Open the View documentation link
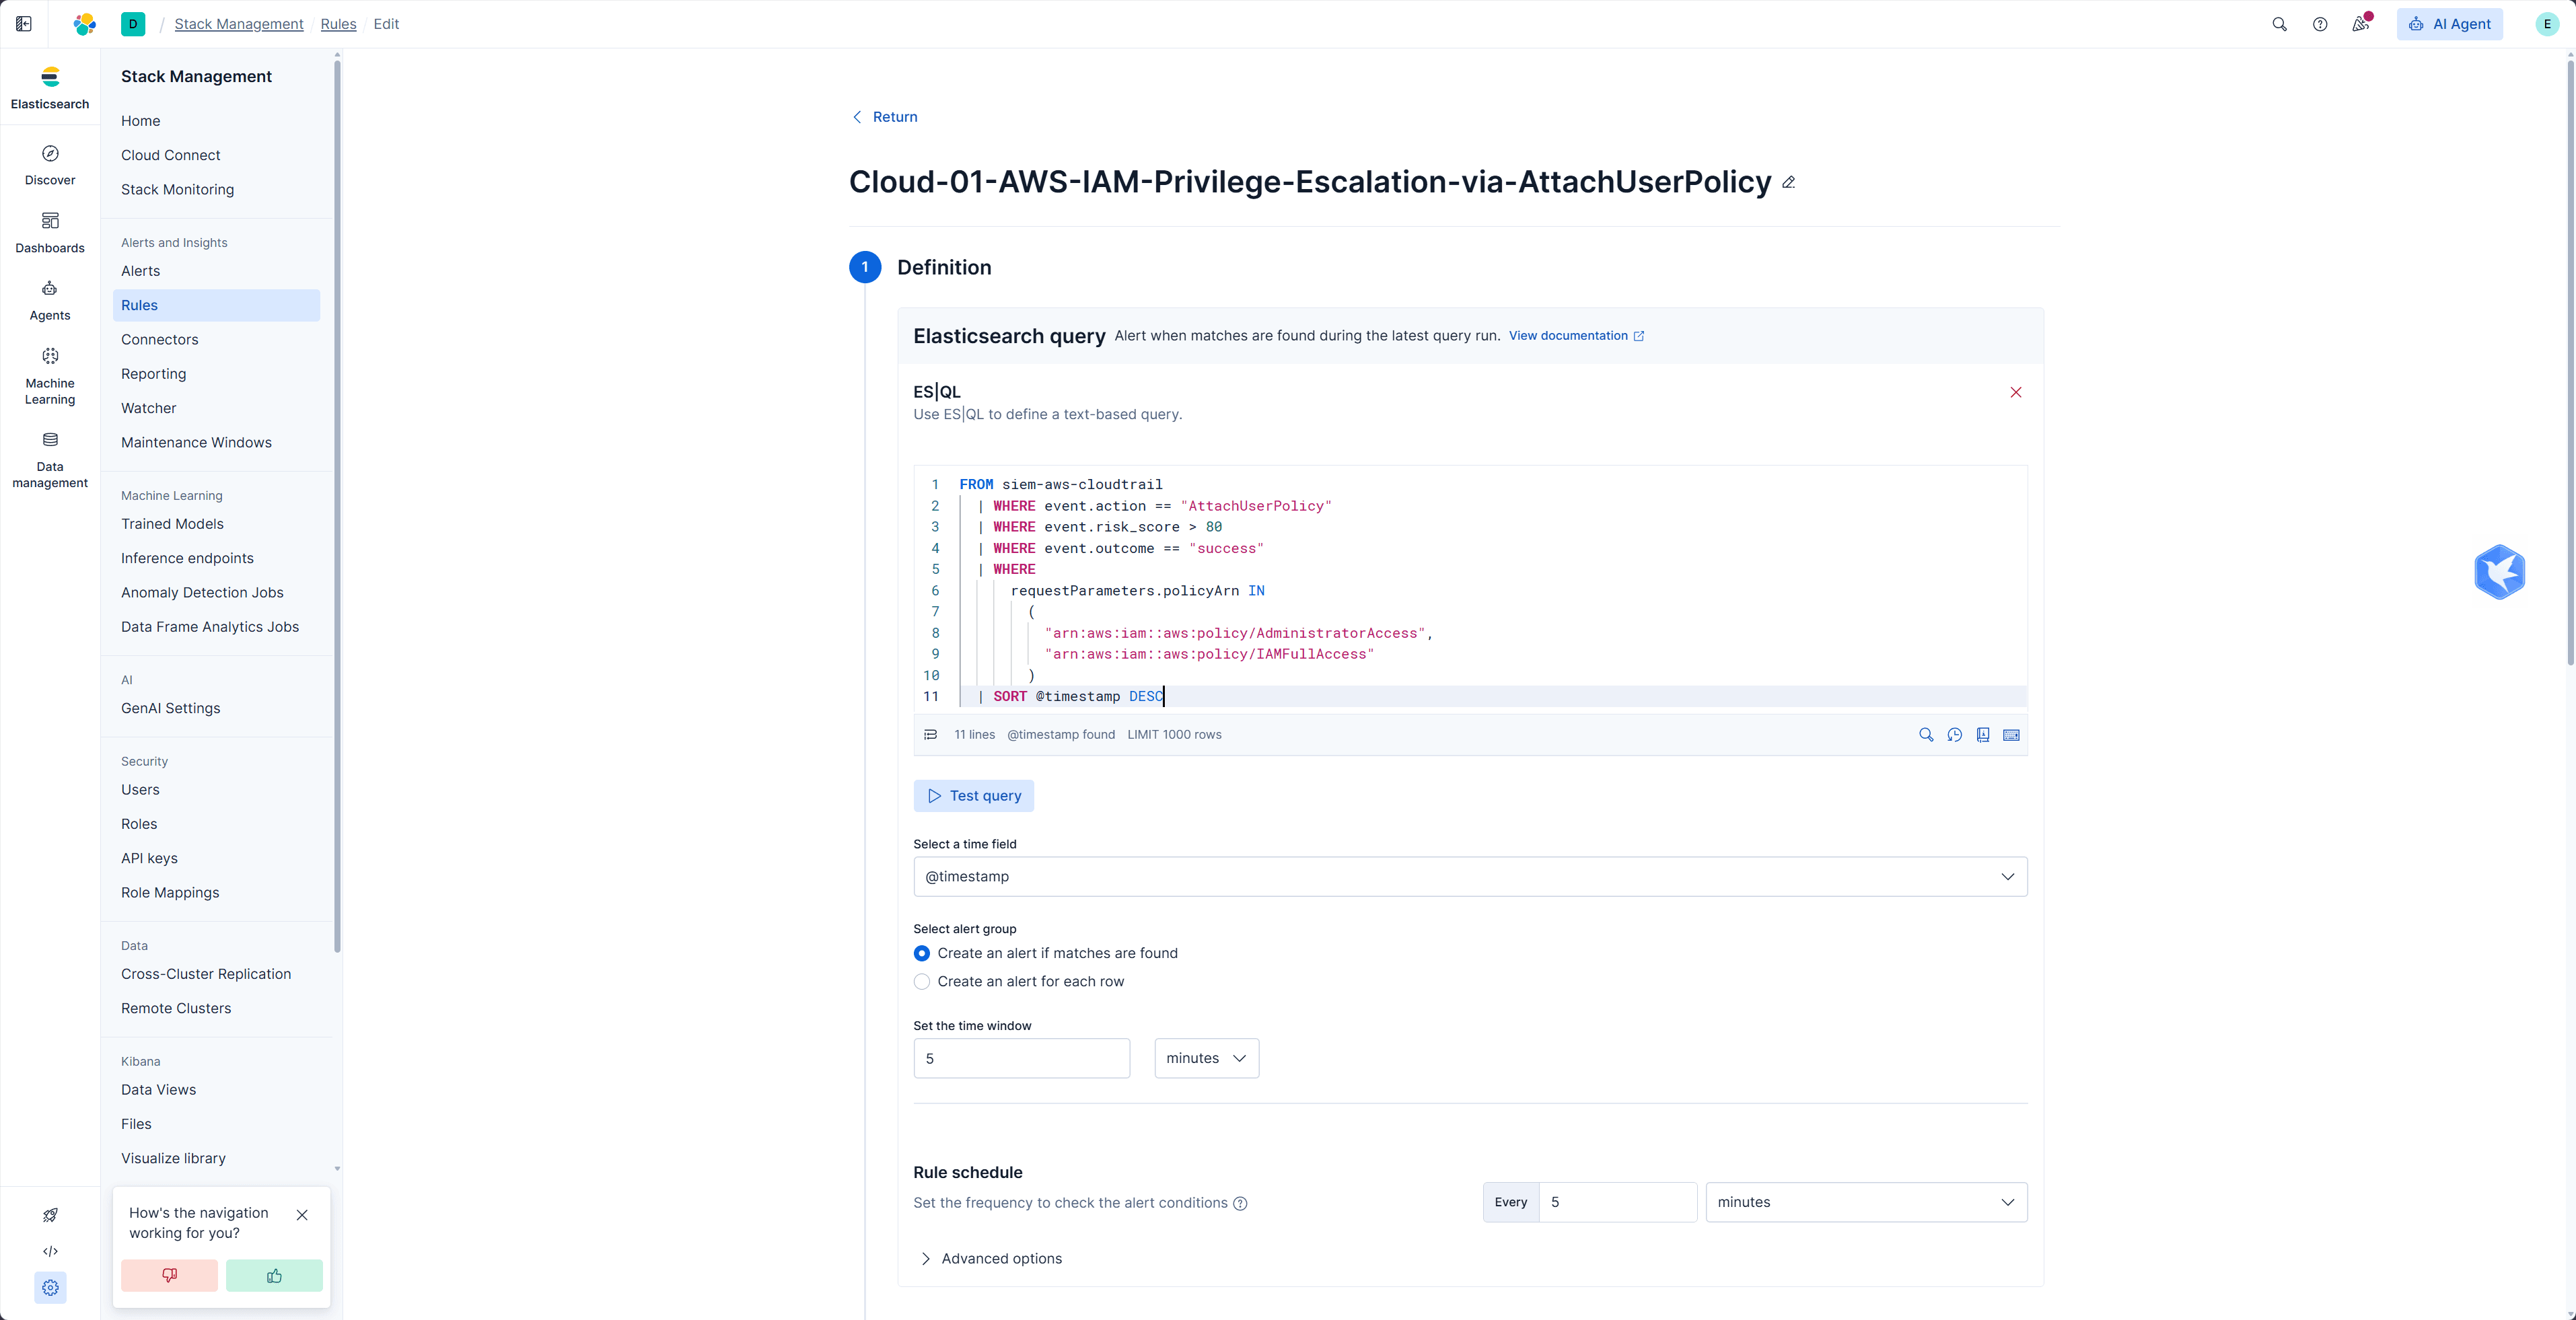Screen dimensions: 2576x1320 (1576, 336)
